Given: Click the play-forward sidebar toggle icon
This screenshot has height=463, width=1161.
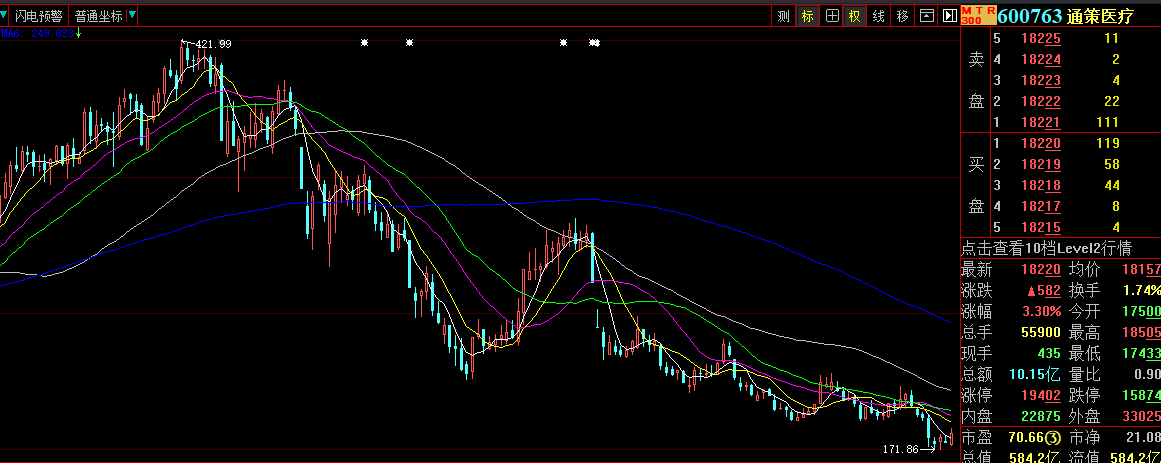Looking at the screenshot, I should [x=949, y=16].
